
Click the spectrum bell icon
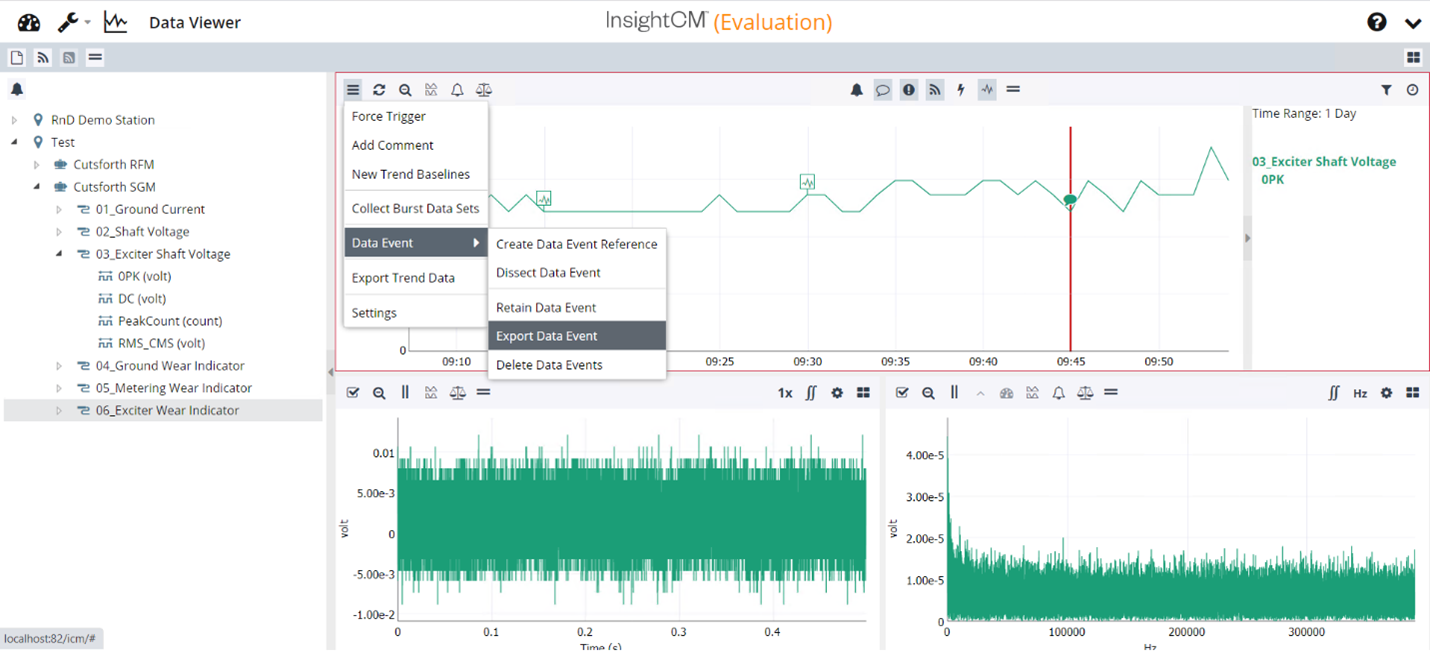tap(1059, 394)
